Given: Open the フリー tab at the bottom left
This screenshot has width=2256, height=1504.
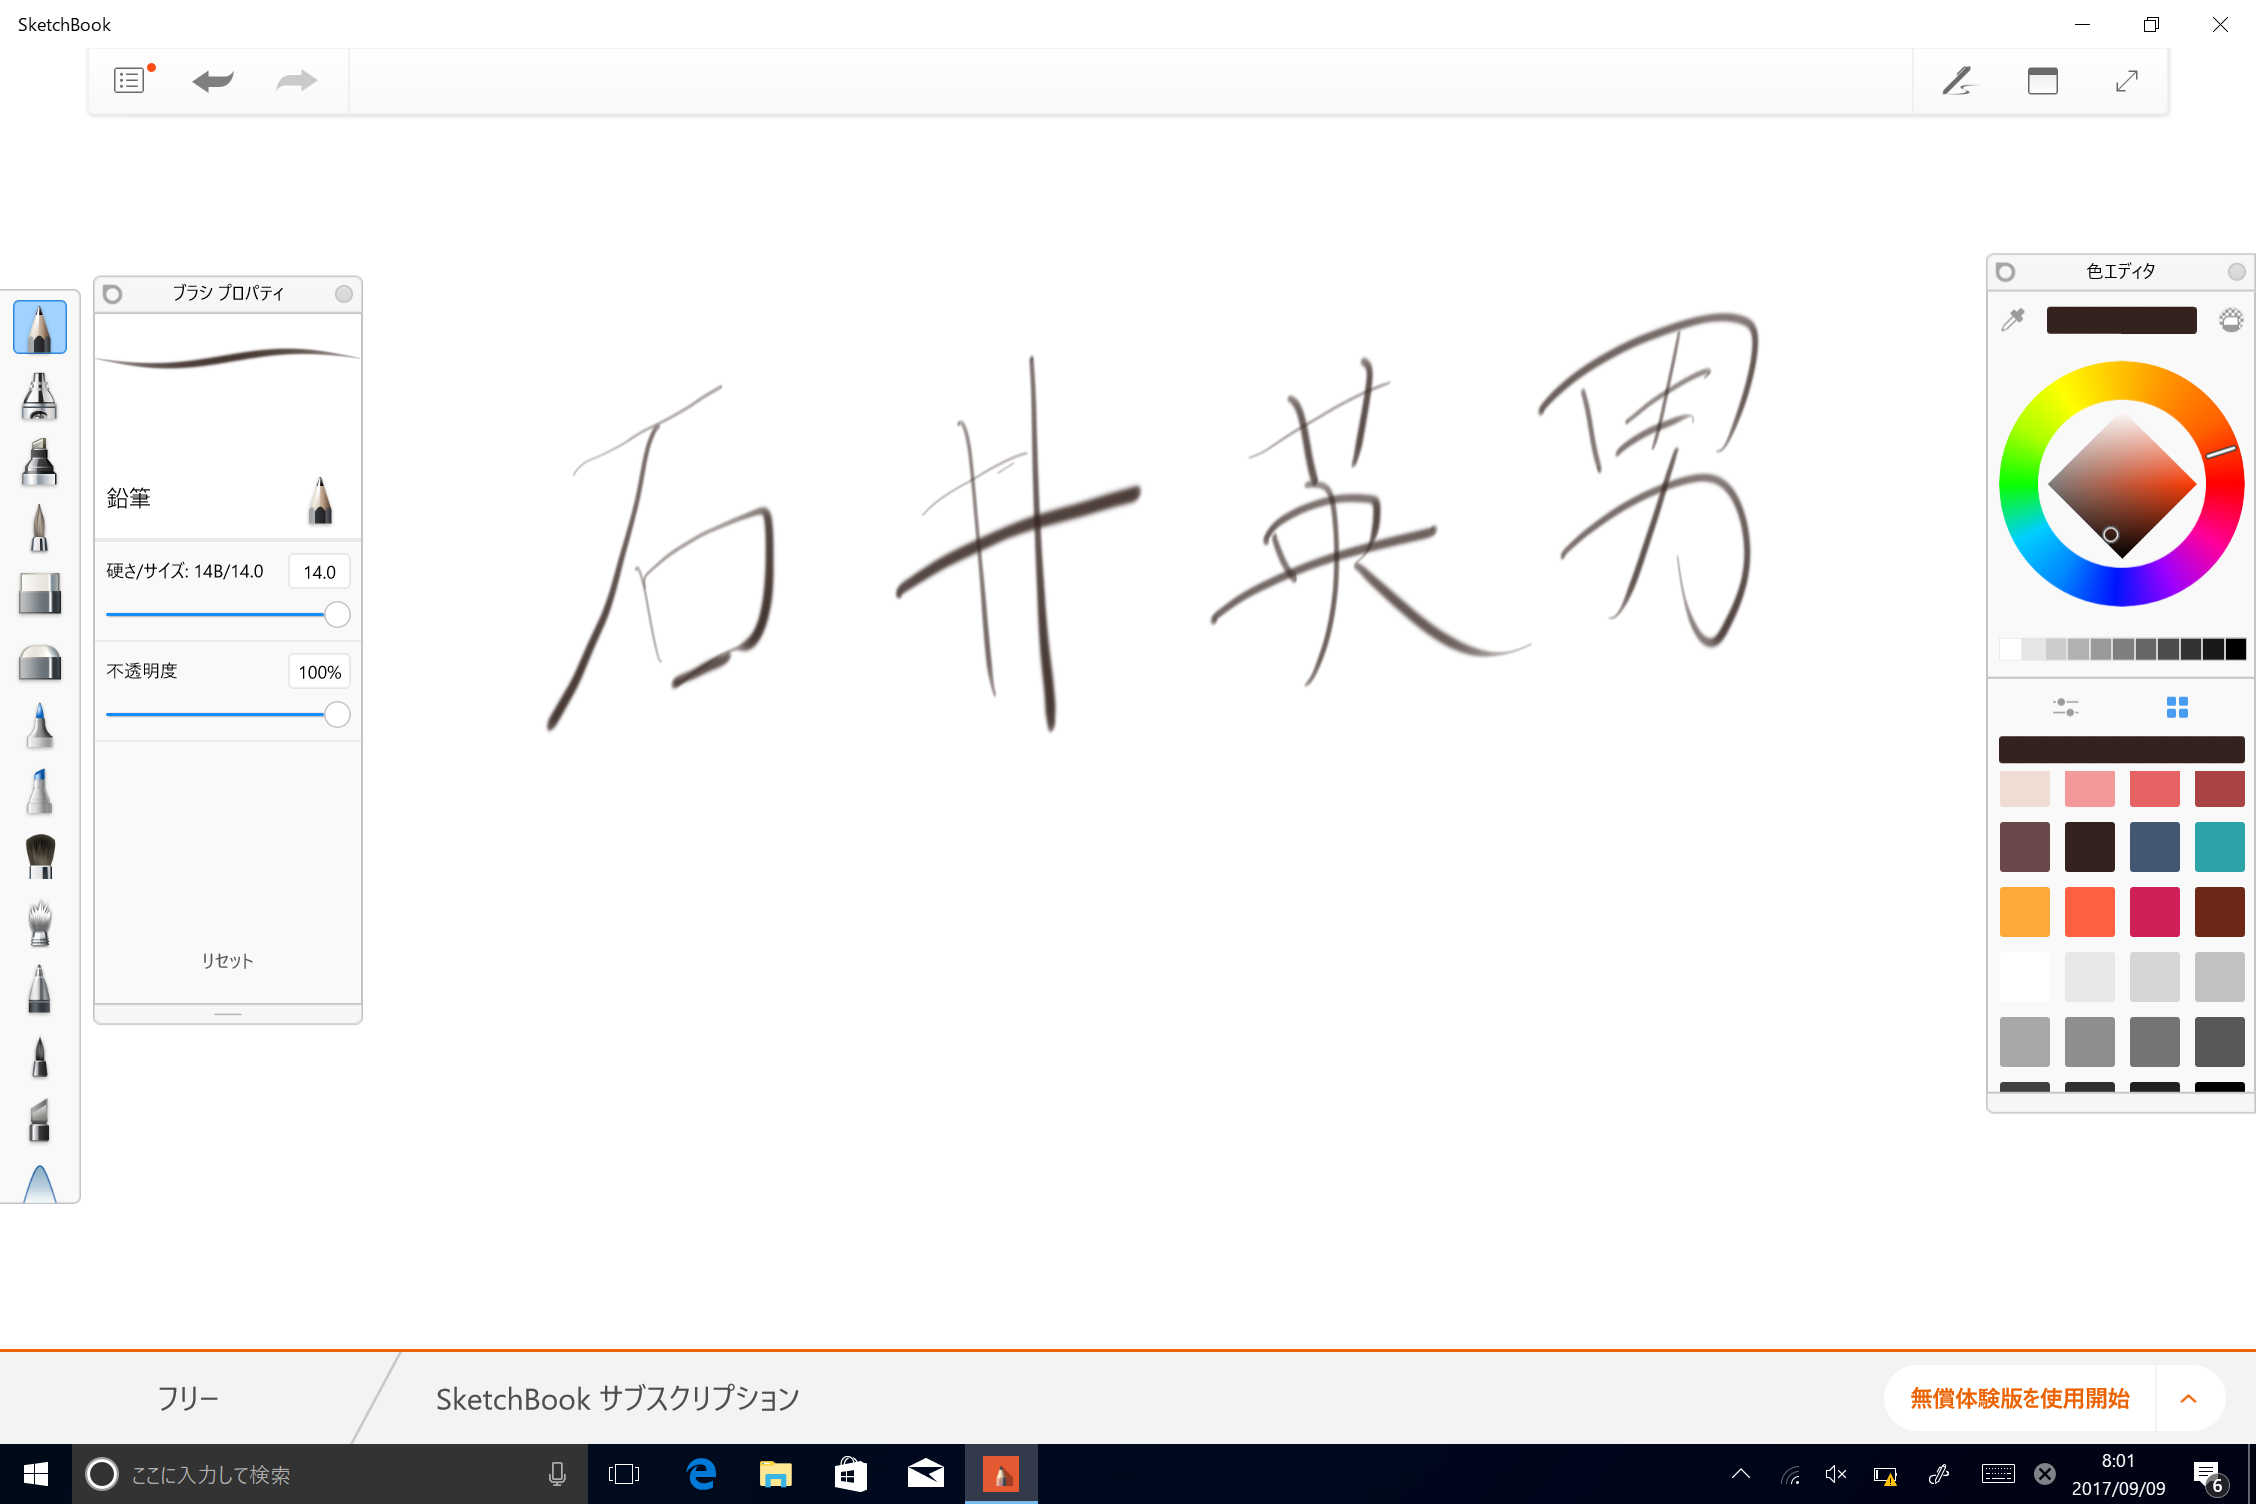Looking at the screenshot, I should pyautogui.click(x=187, y=1397).
